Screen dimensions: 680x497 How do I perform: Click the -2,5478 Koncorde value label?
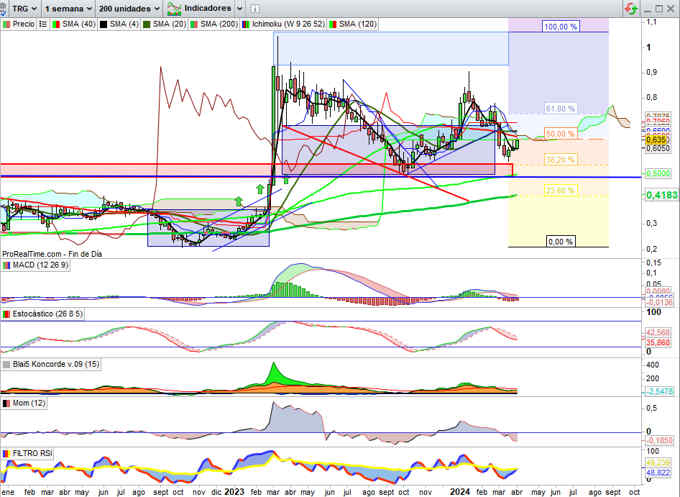(660, 392)
